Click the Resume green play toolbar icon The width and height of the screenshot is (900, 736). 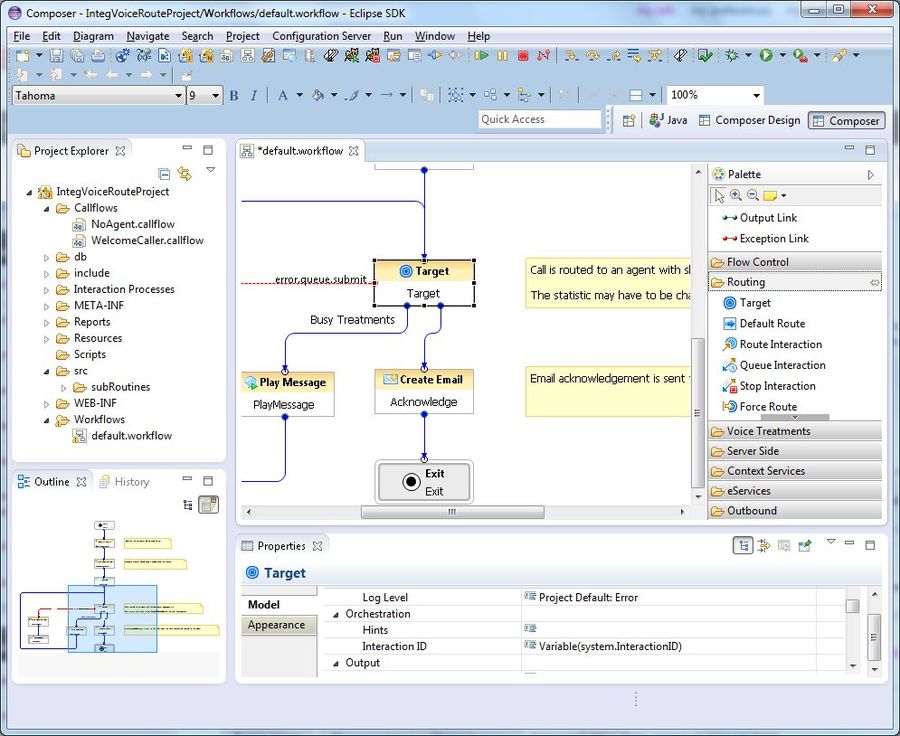click(x=481, y=55)
